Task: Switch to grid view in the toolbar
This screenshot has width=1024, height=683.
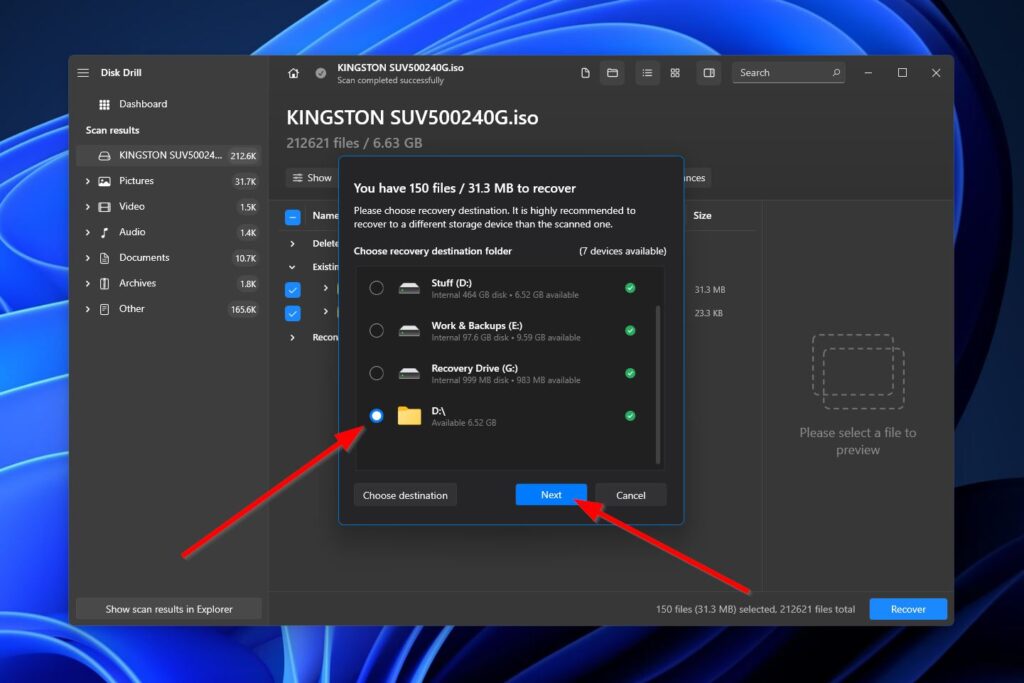Action: pyautogui.click(x=676, y=72)
